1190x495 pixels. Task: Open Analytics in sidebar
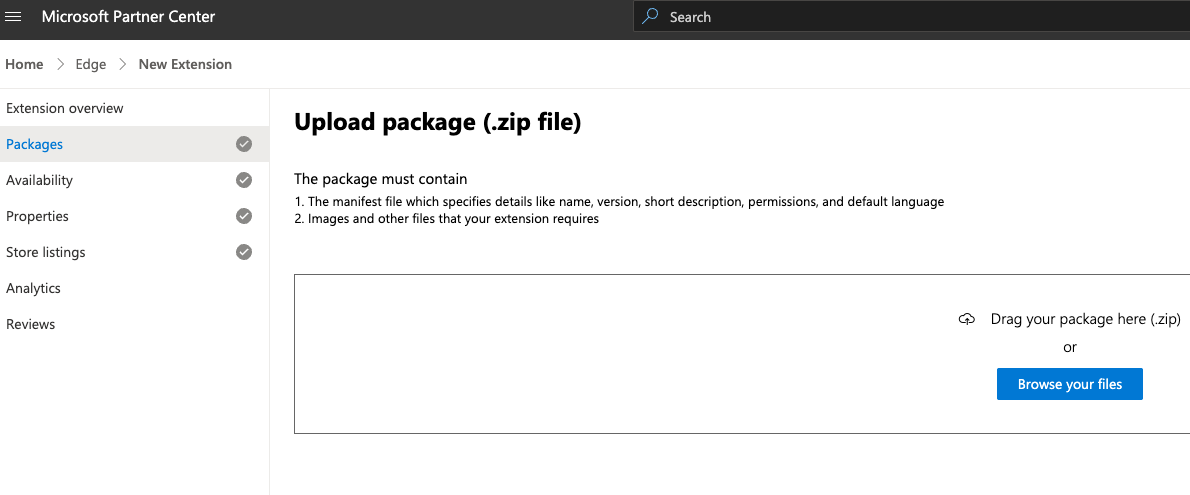[34, 288]
